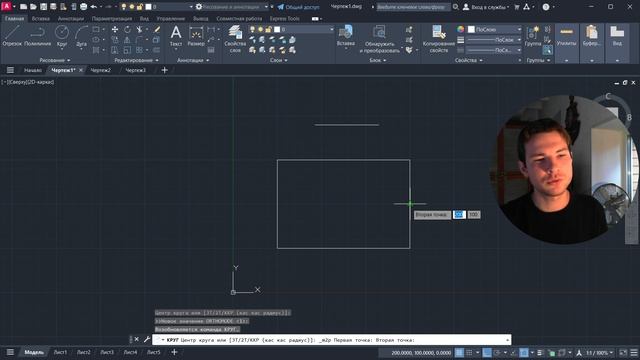
Task: Expand the Рисование panel
Action: (x=55, y=60)
